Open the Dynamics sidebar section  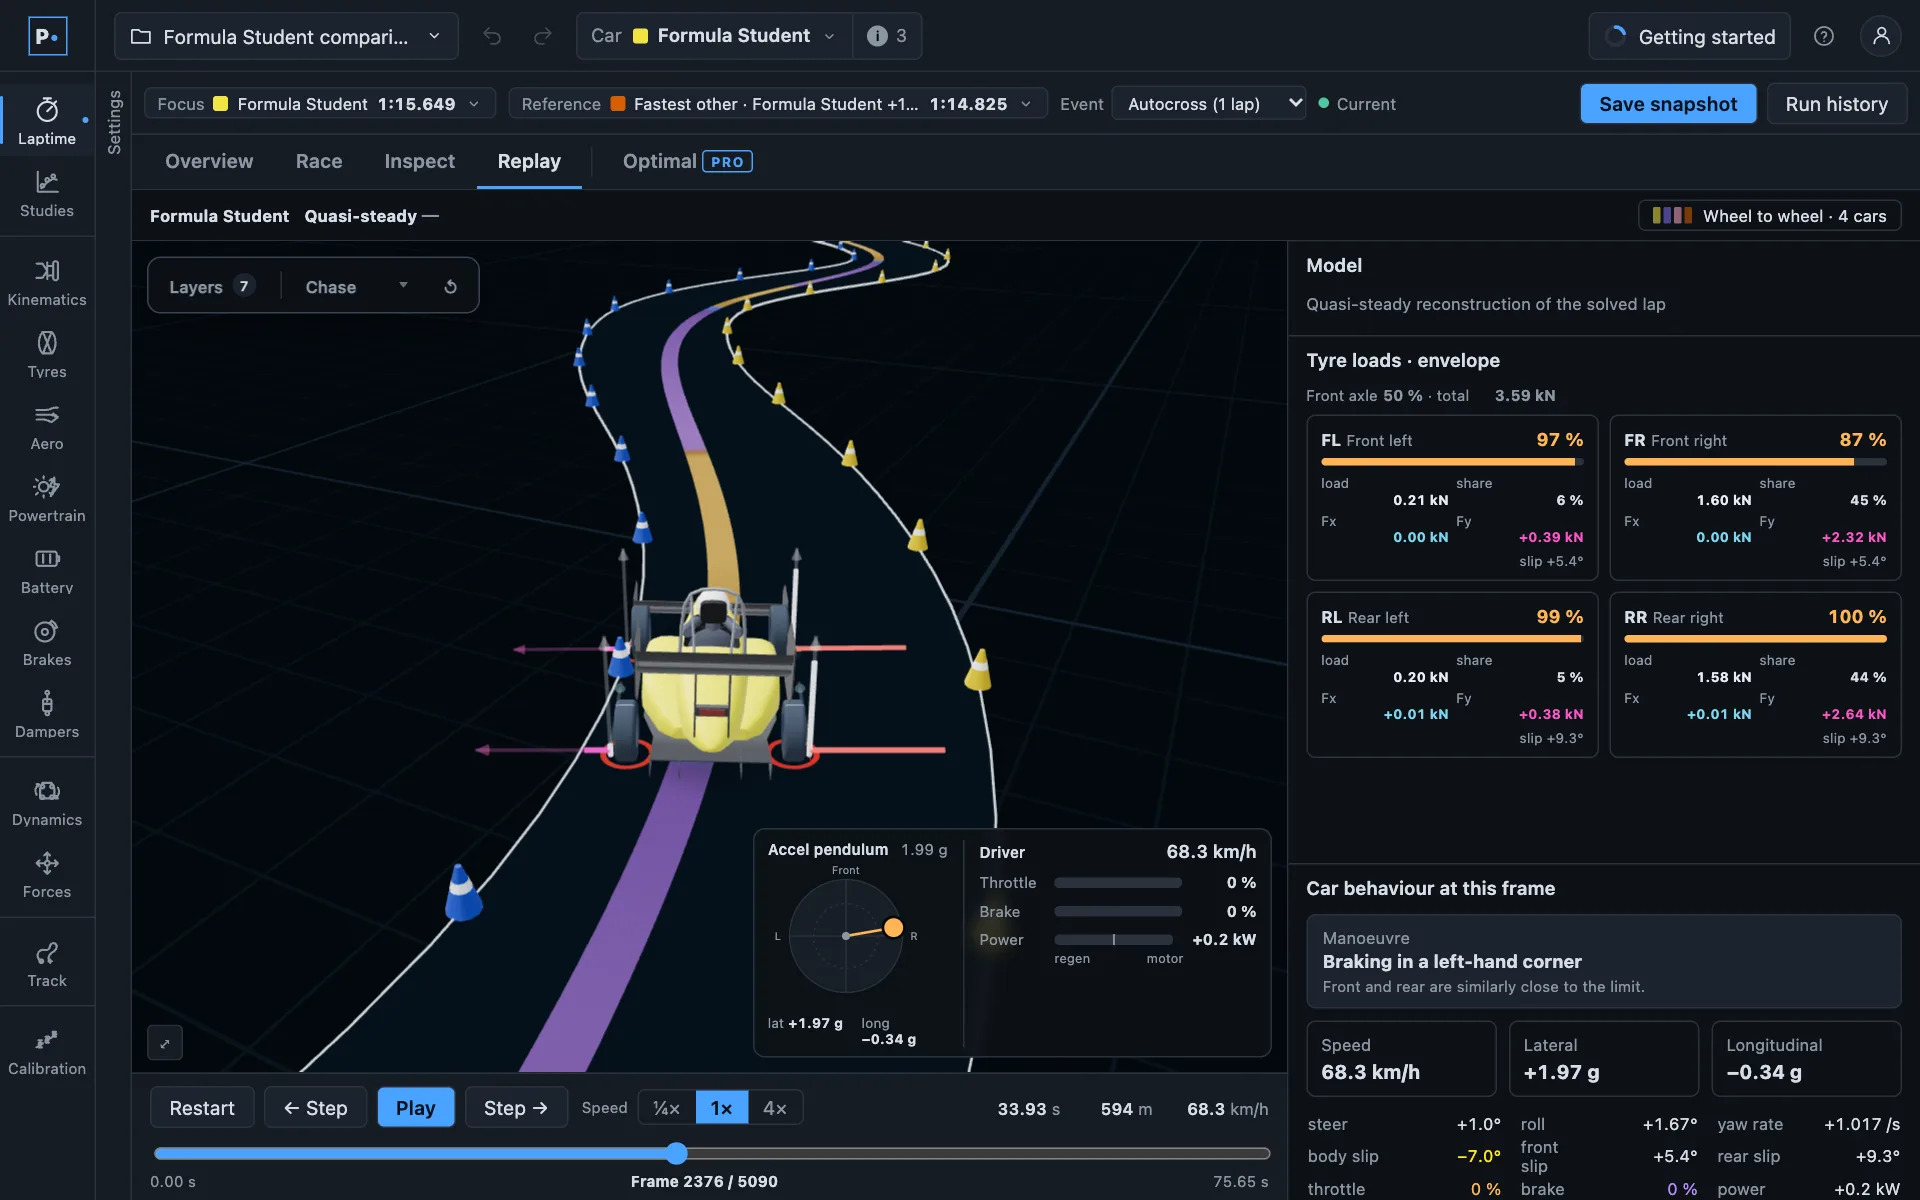pyautogui.click(x=47, y=803)
